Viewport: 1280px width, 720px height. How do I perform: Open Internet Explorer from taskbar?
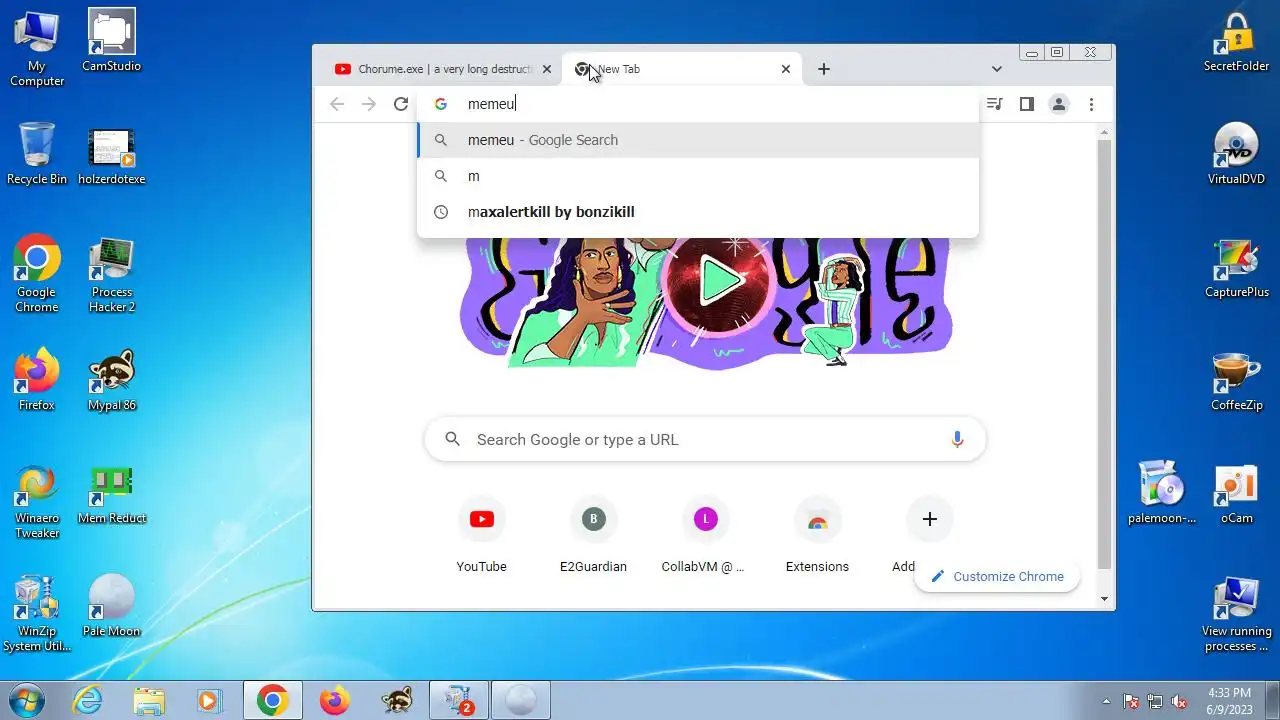tap(88, 701)
